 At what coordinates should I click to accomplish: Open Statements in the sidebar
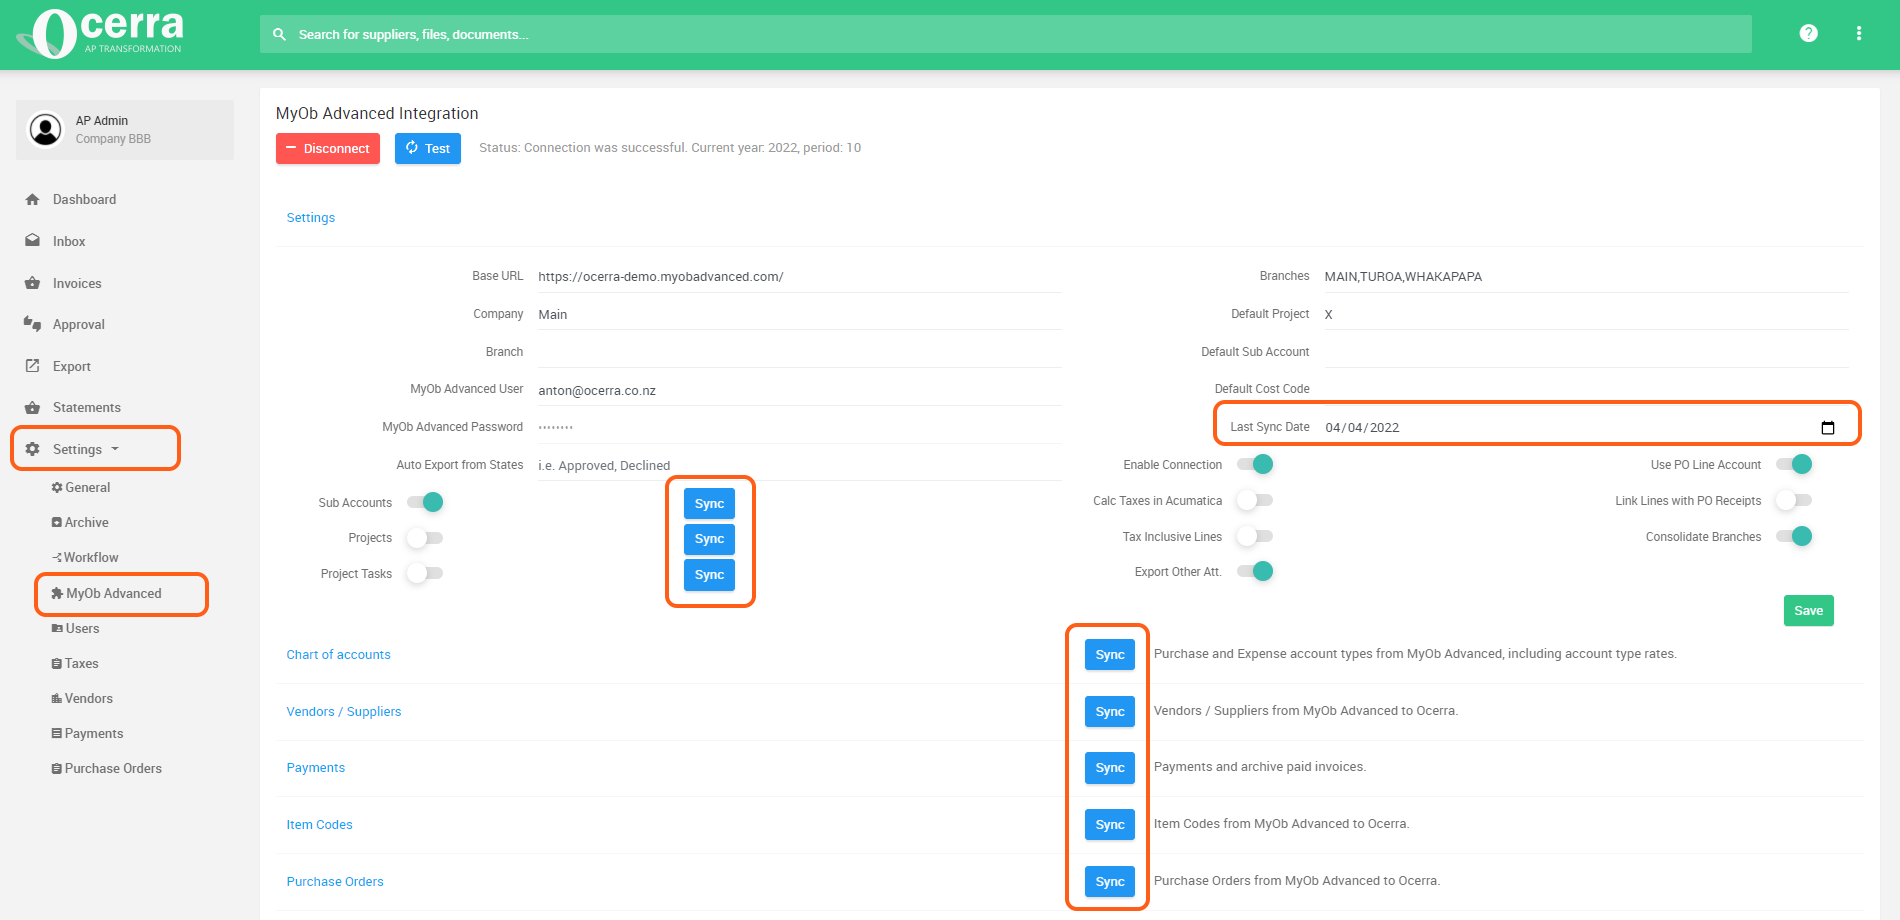pyautogui.click(x=87, y=407)
